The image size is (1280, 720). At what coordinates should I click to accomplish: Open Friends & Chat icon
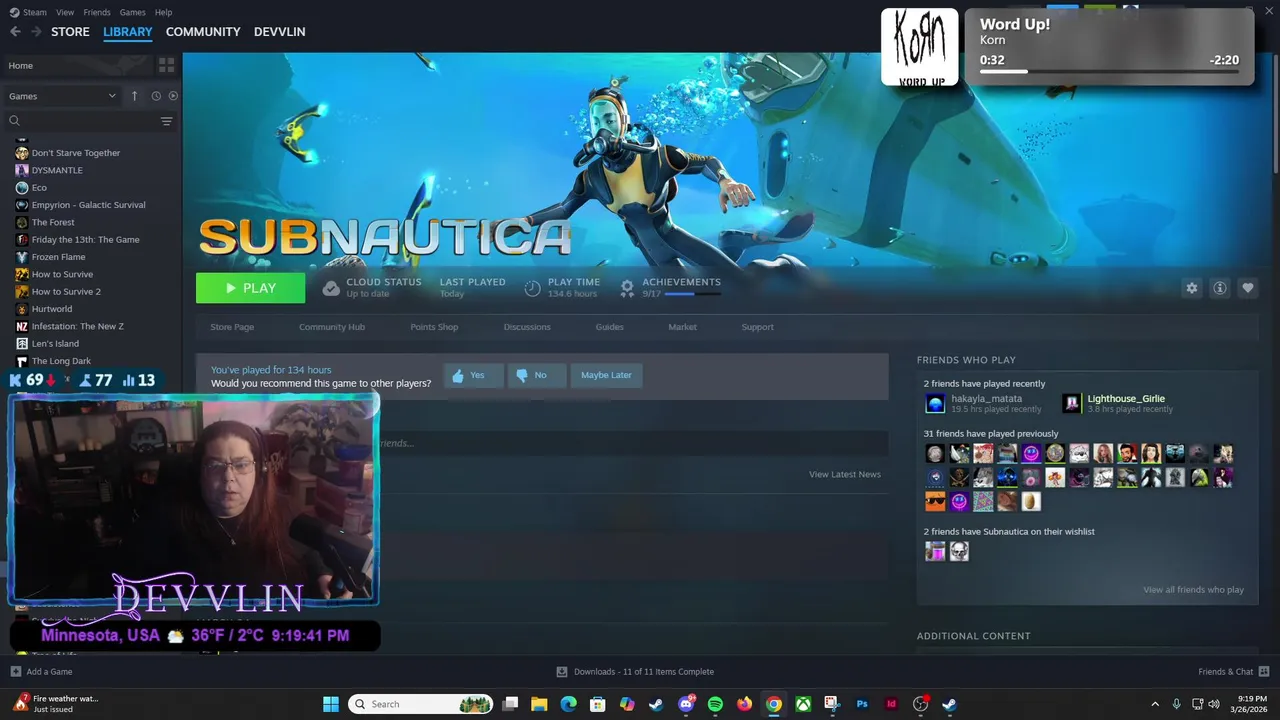point(1264,671)
